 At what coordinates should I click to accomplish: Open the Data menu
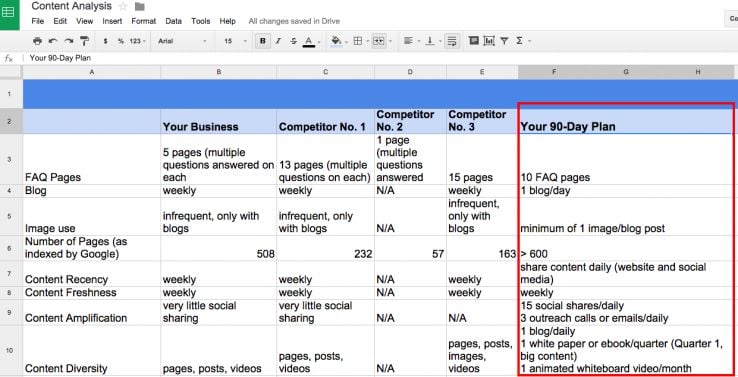(x=174, y=21)
